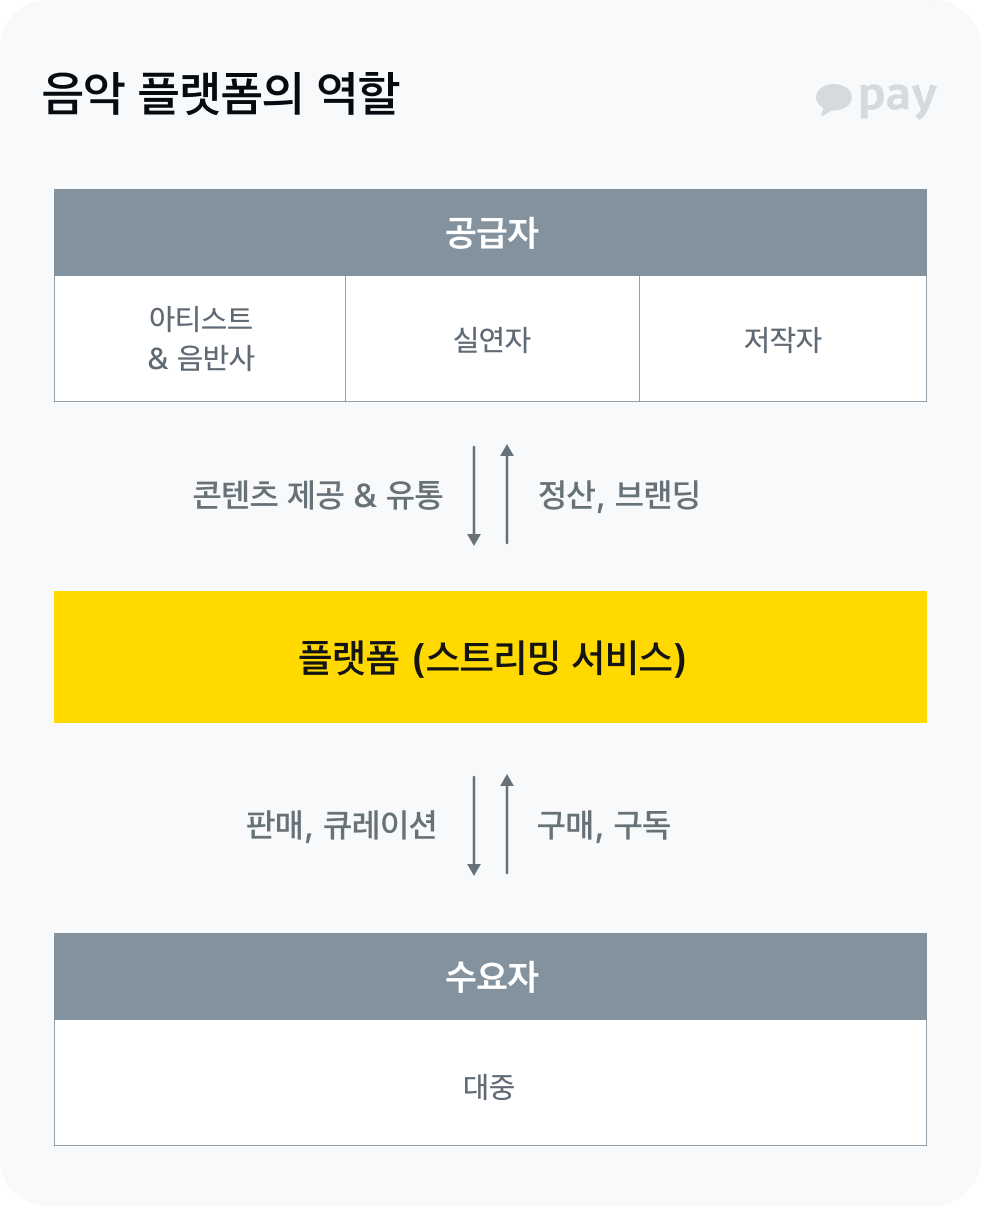Click the 아티스트 text in supplier row
The image size is (981, 1206).
tap(201, 319)
